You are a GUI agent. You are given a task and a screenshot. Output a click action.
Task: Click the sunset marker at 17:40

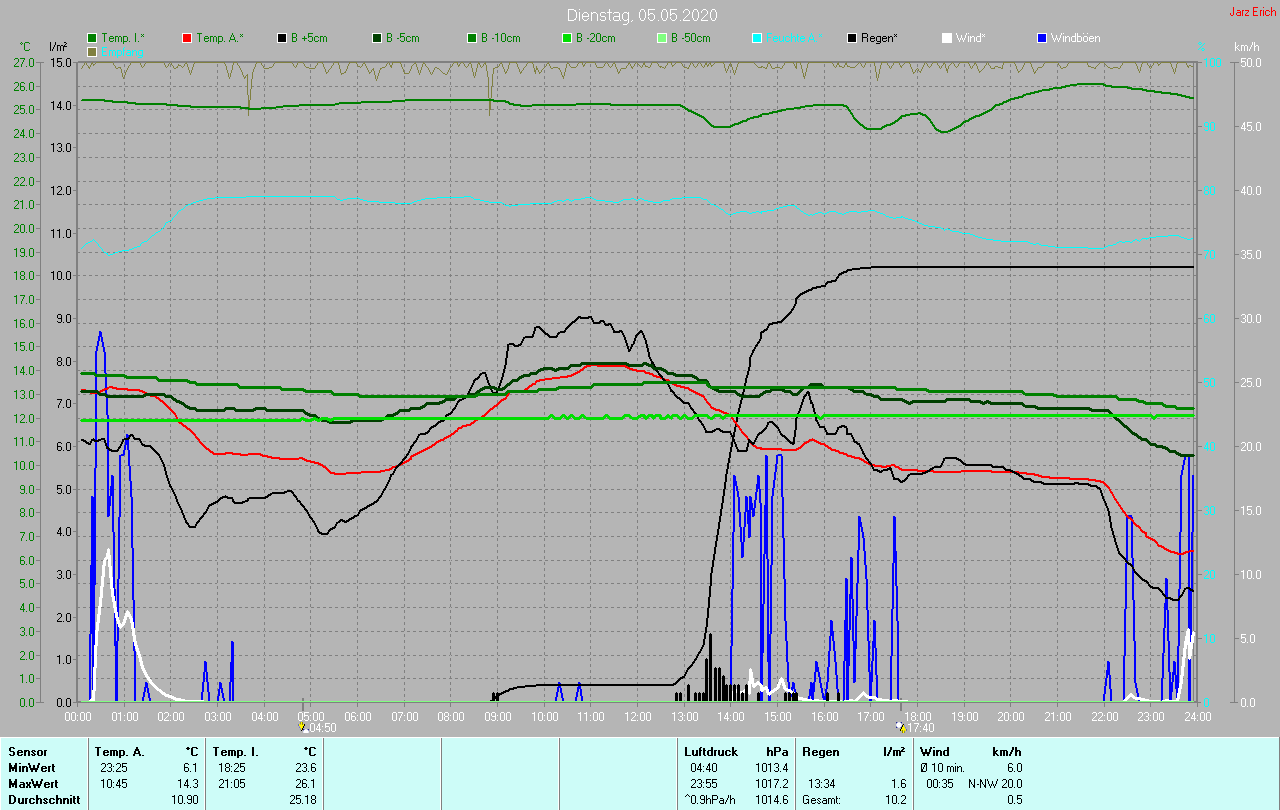point(900,727)
